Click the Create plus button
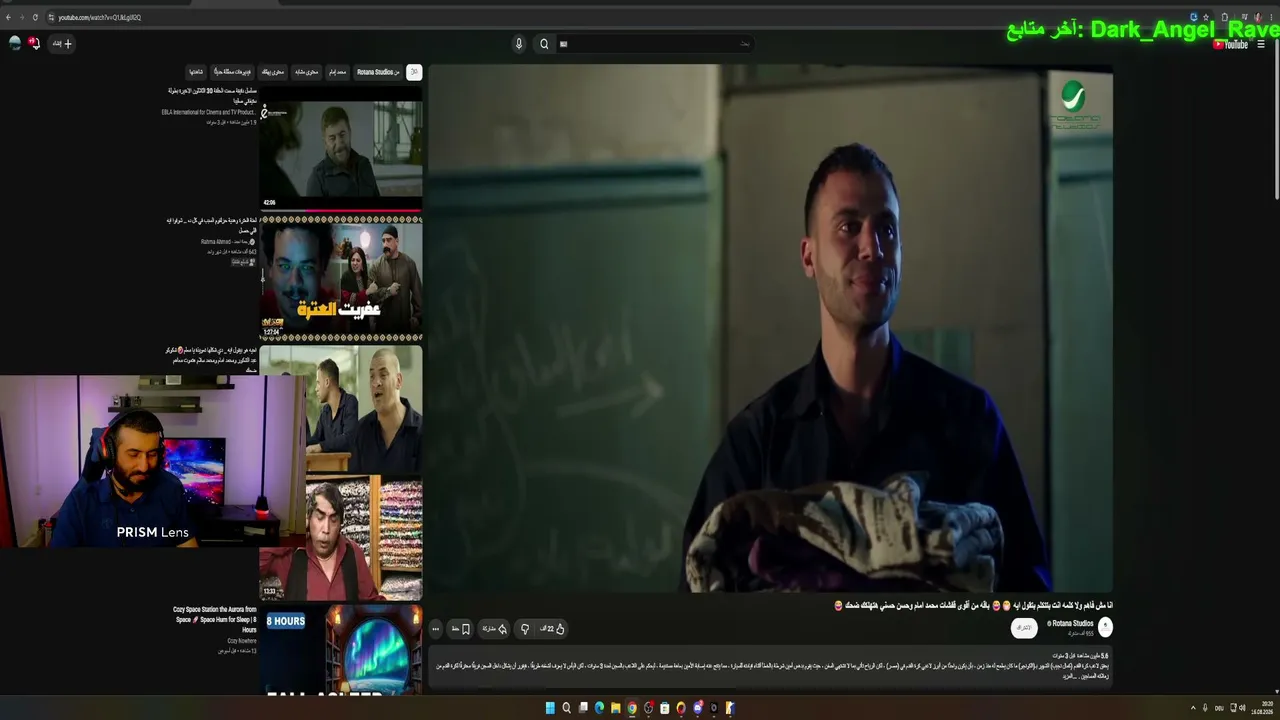Screen dimensions: 1280x720 pyautogui.click(x=62, y=44)
